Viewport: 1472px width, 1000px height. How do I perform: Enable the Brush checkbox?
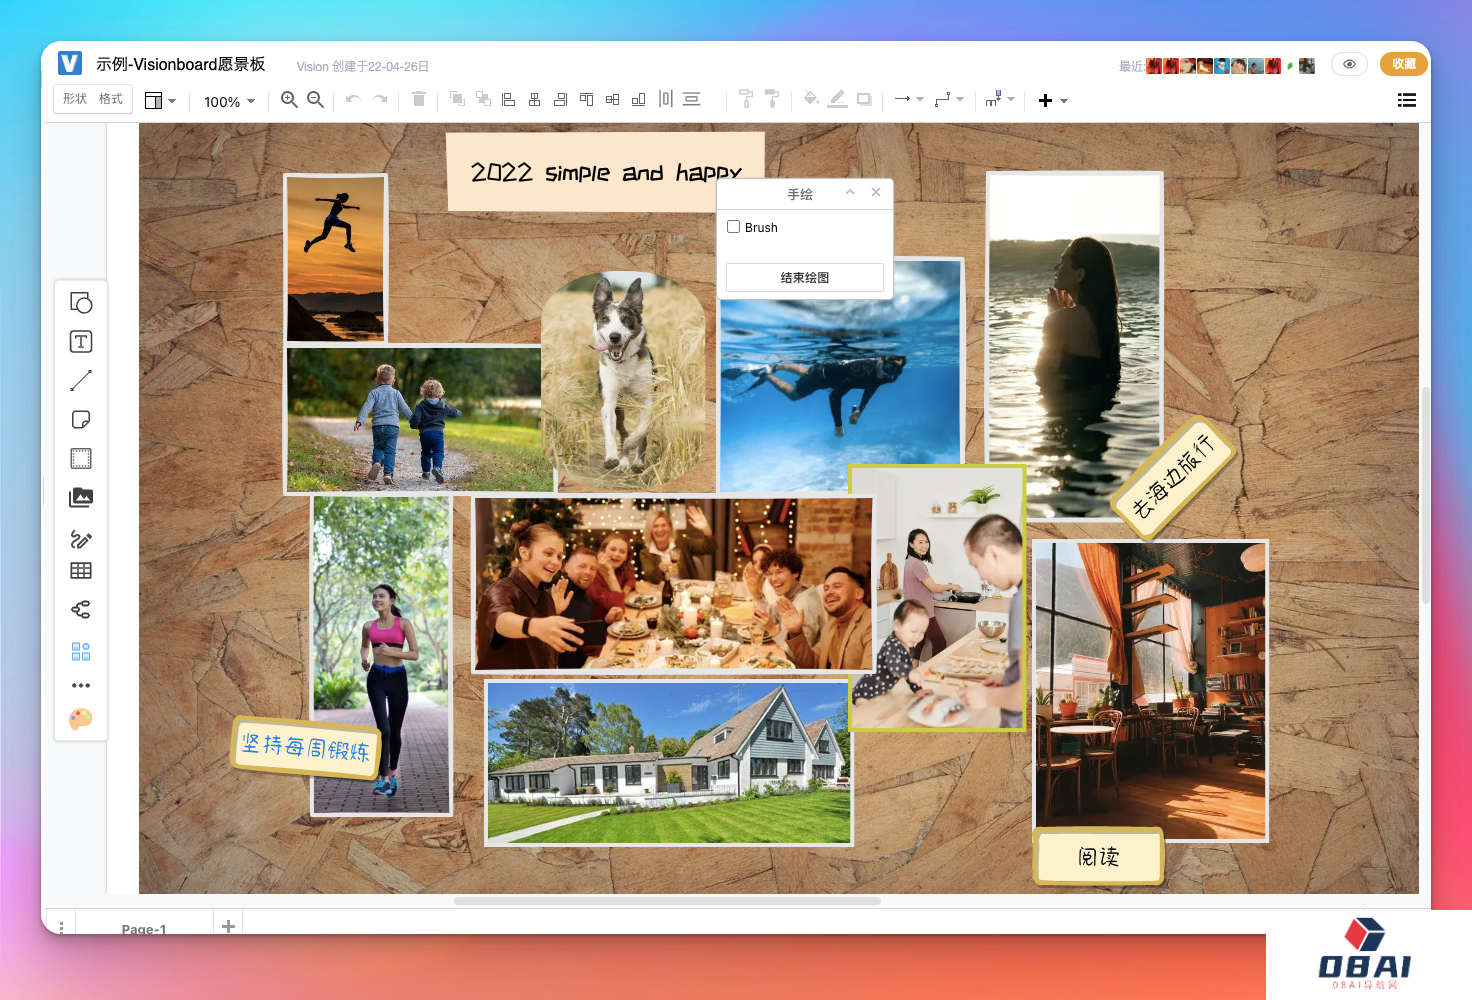(734, 227)
